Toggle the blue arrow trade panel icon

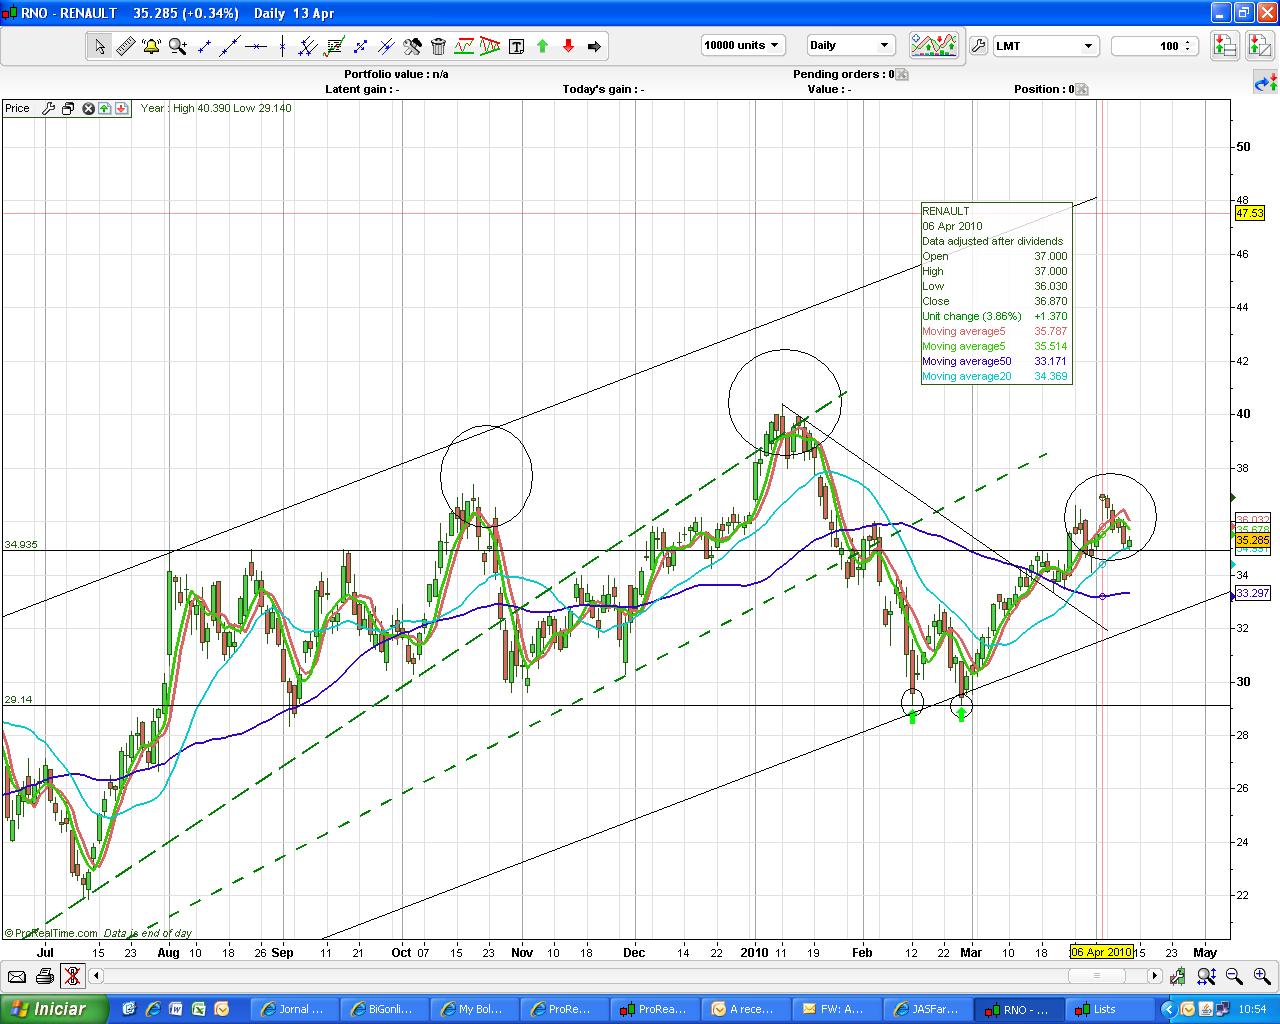[x=1264, y=82]
